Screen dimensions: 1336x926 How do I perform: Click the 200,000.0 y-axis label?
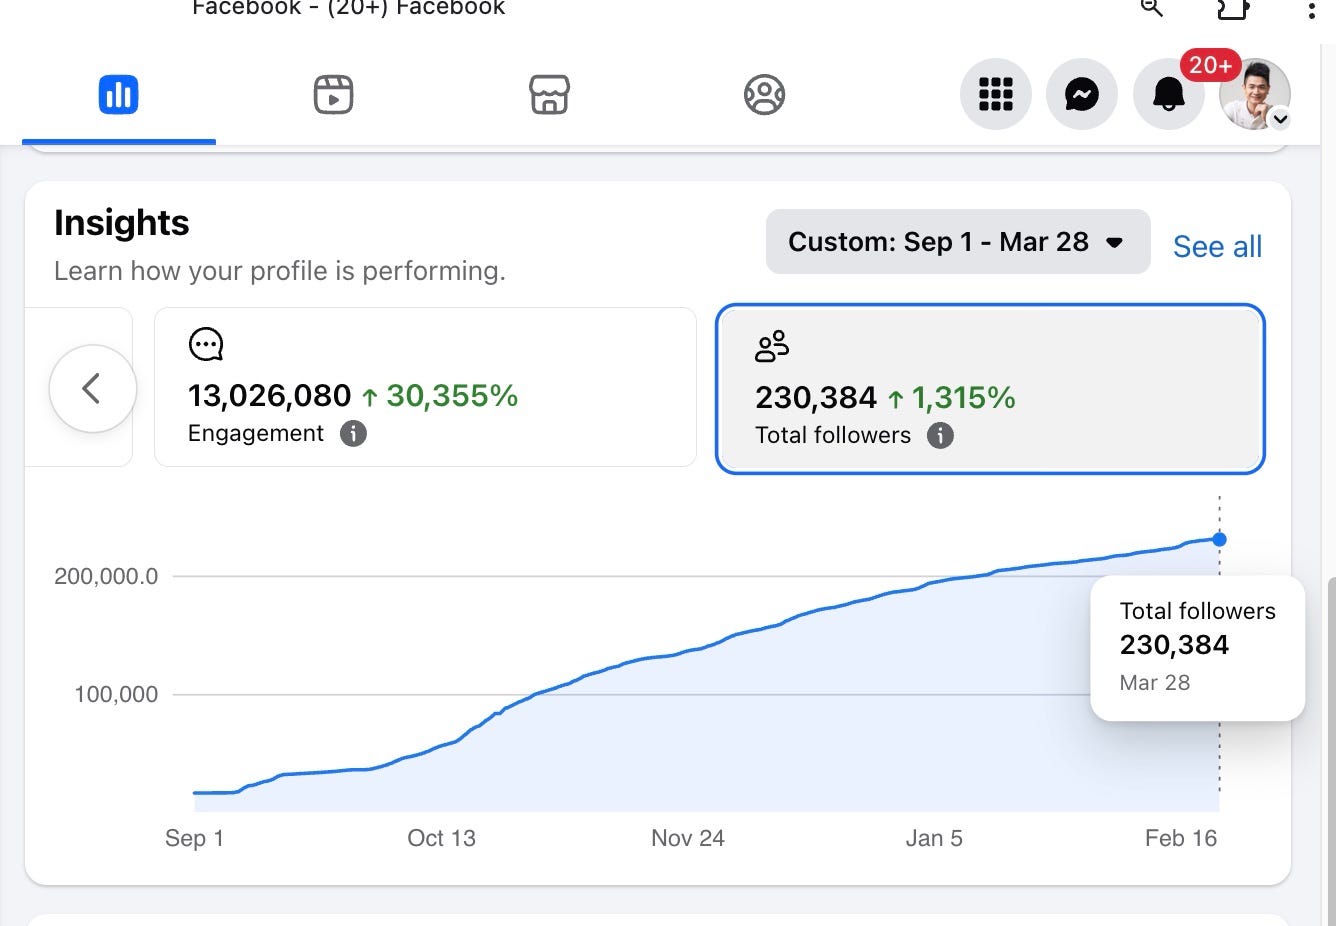pyautogui.click(x=106, y=576)
